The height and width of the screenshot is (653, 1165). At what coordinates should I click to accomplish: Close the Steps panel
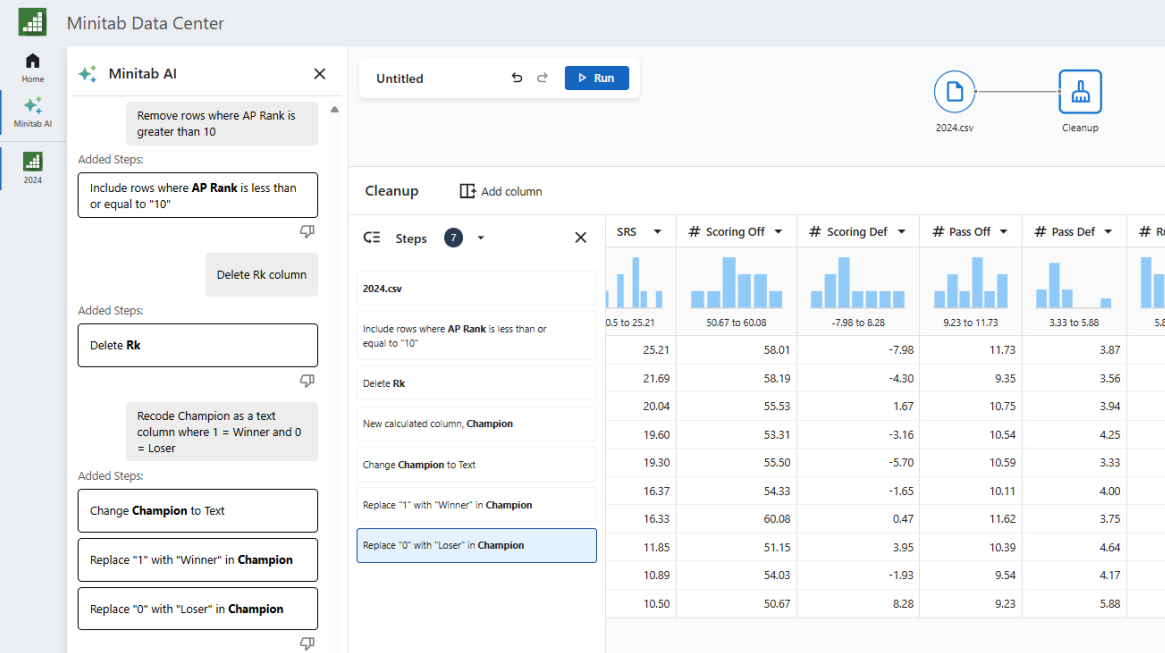pyautogui.click(x=580, y=238)
